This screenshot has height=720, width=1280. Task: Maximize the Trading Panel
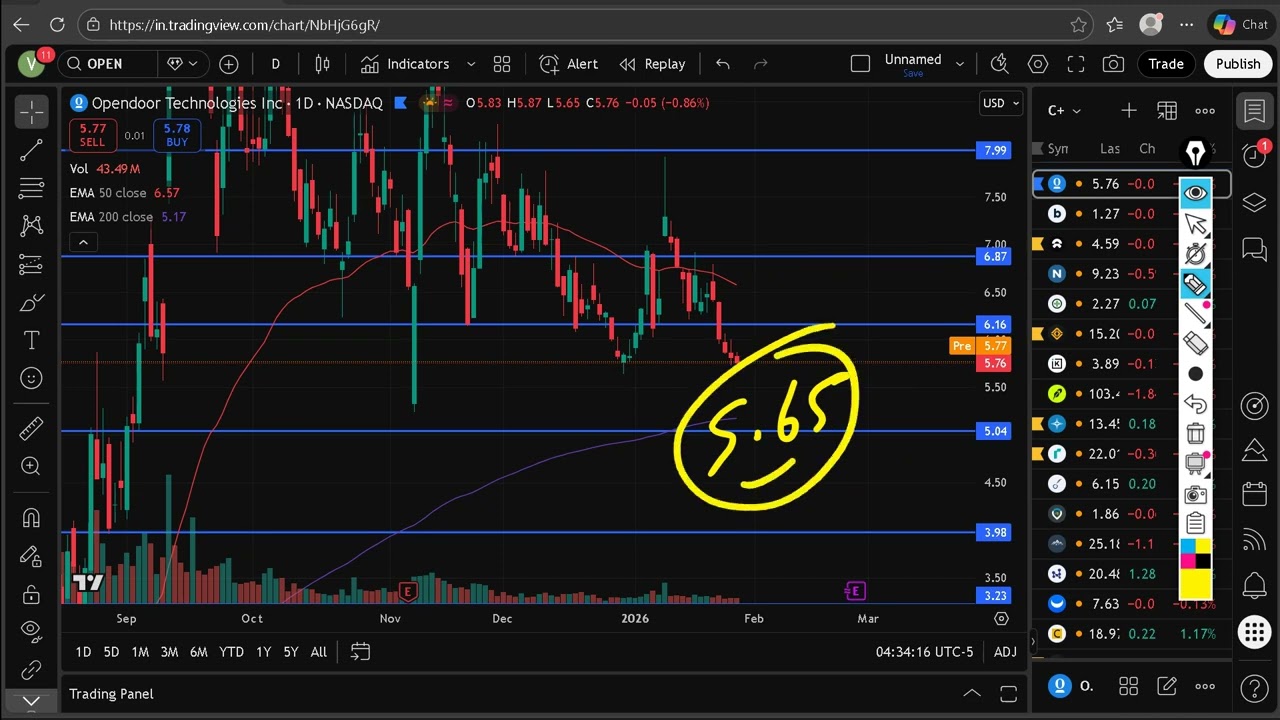coord(1008,694)
